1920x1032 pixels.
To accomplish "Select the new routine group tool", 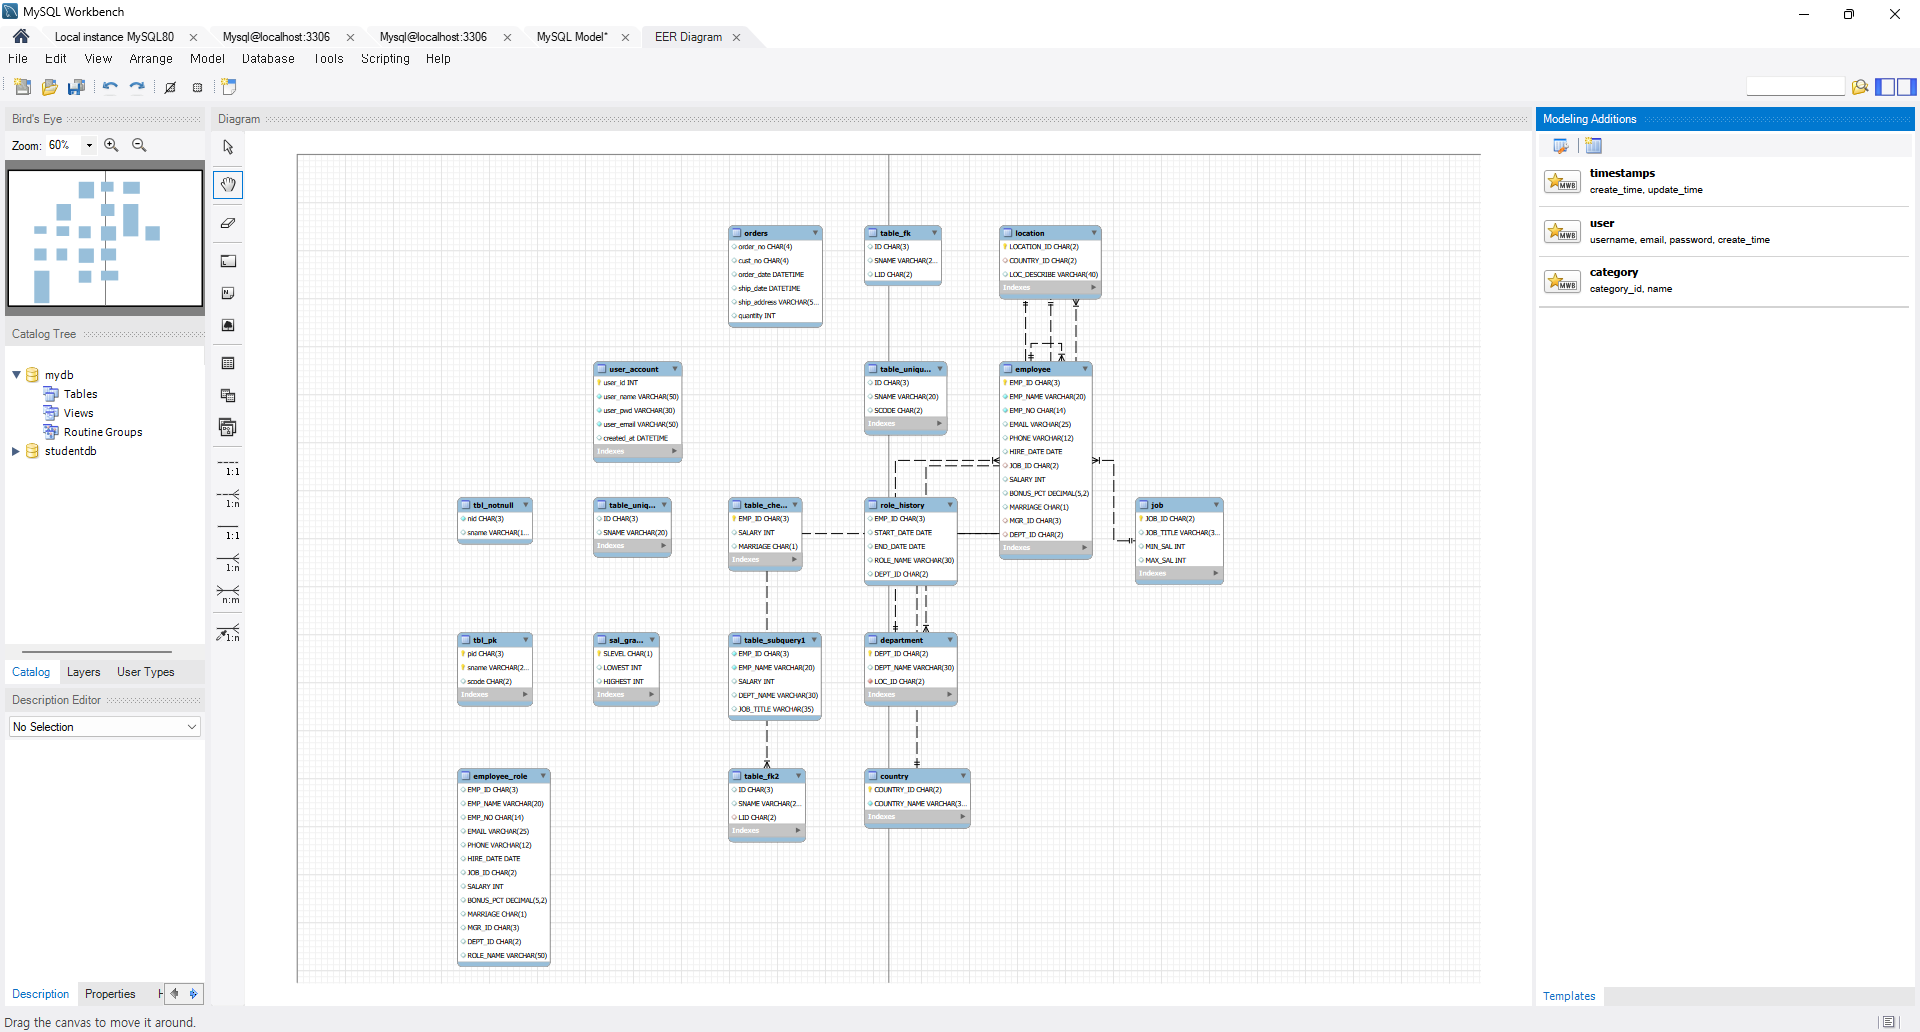I will [x=228, y=427].
